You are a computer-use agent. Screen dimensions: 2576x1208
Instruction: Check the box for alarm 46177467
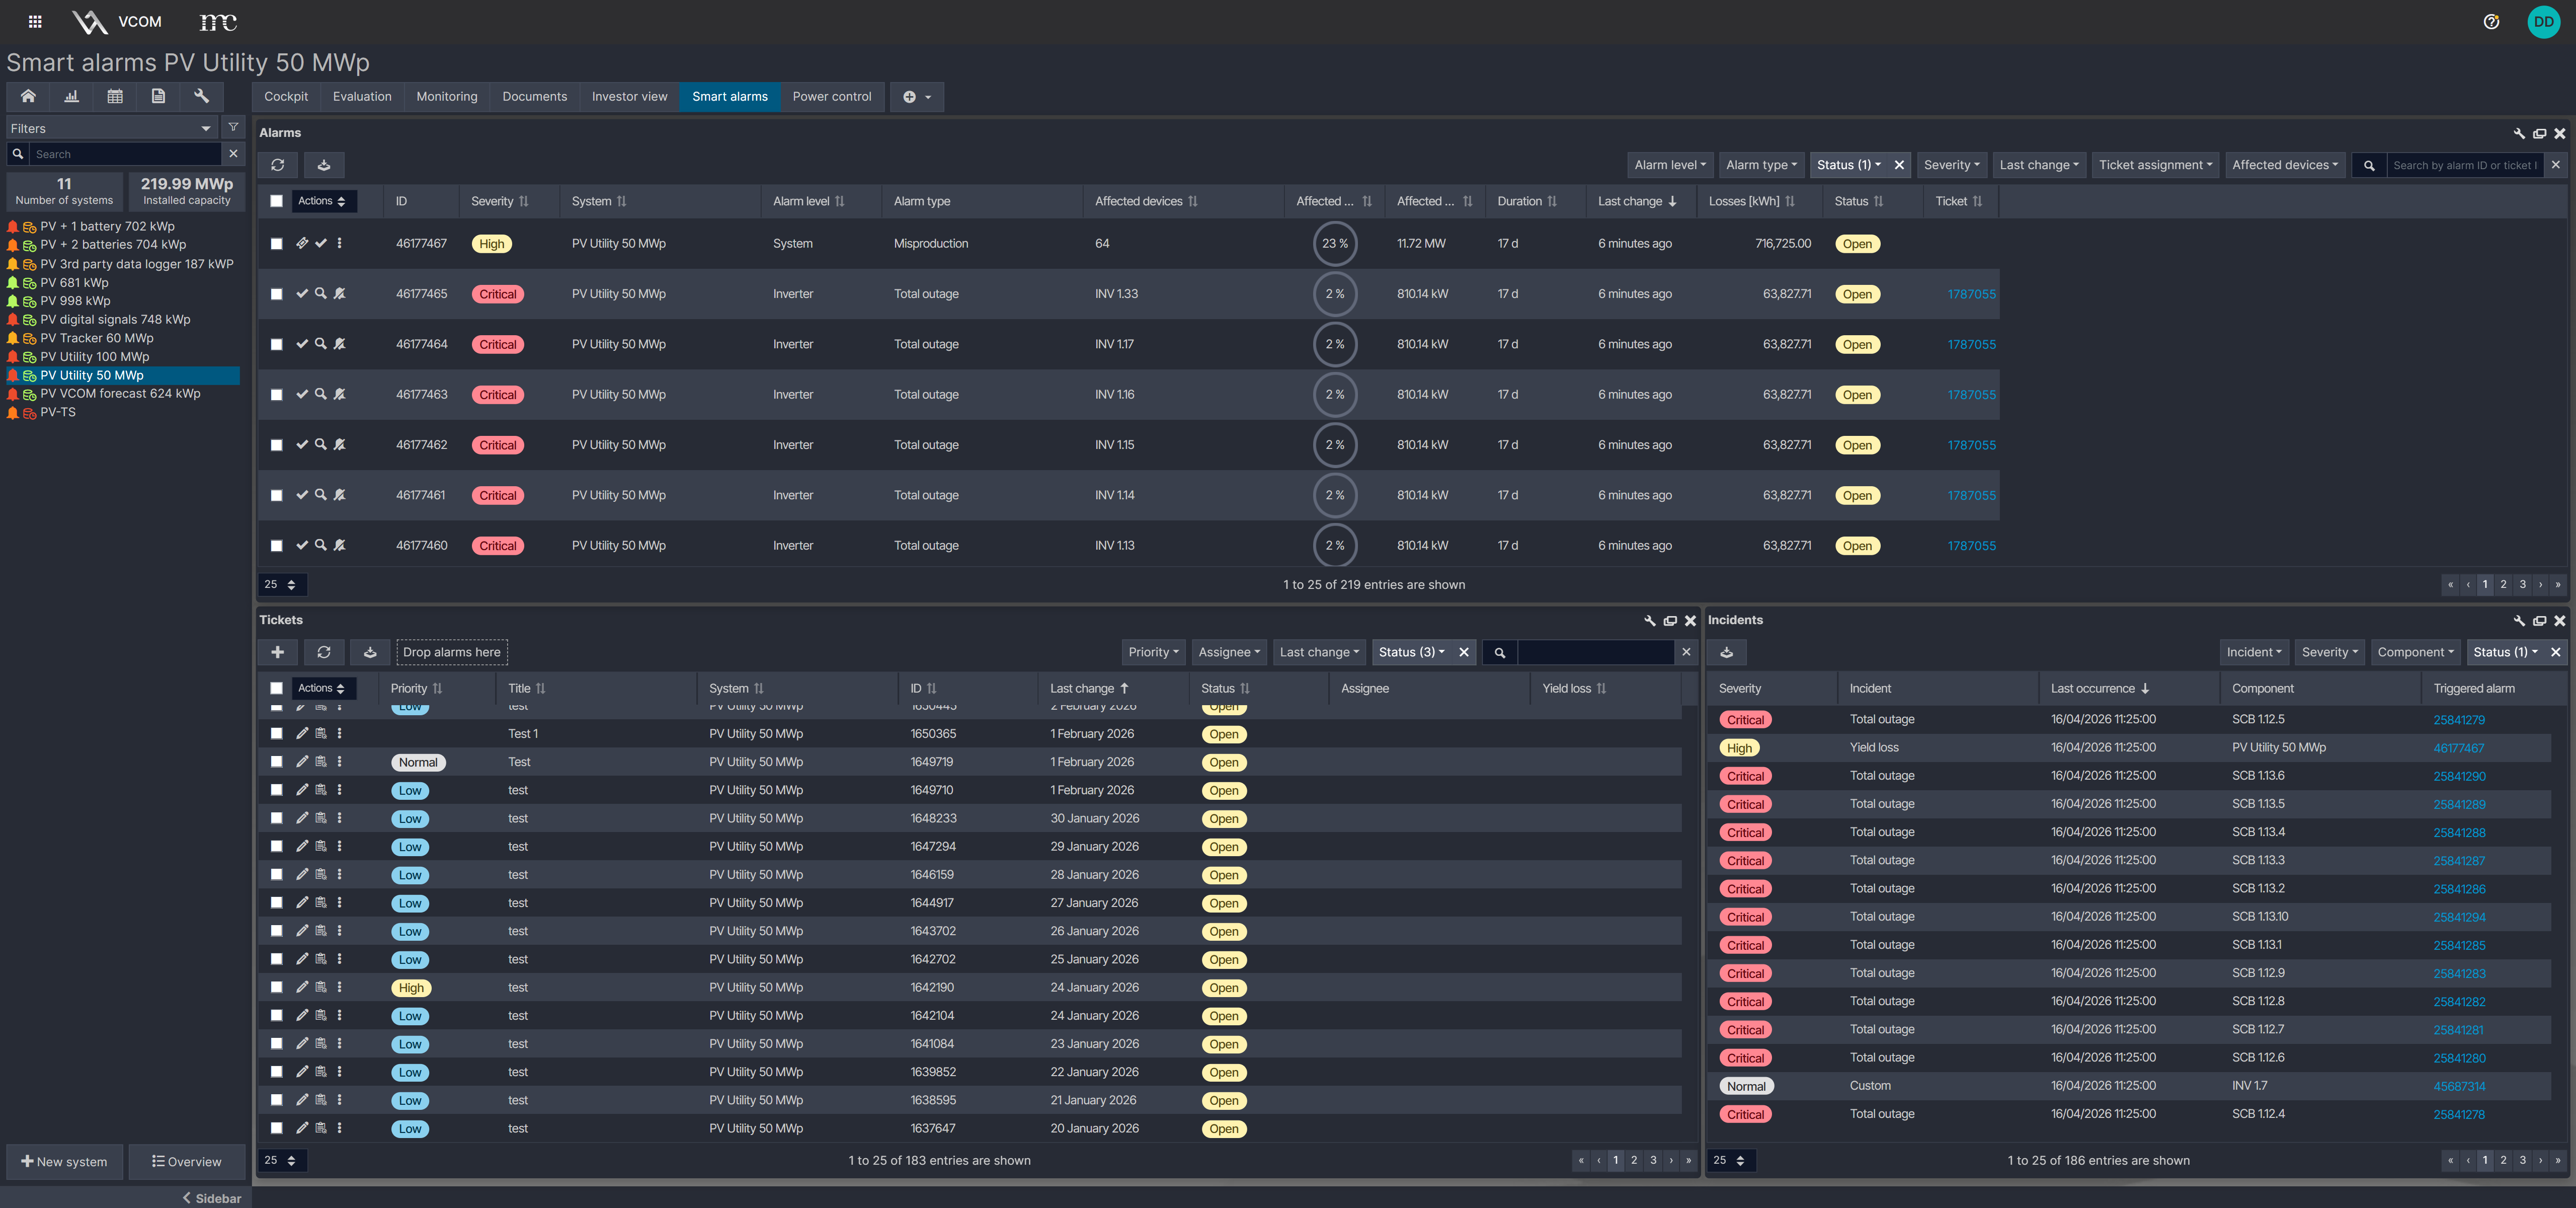[277, 244]
